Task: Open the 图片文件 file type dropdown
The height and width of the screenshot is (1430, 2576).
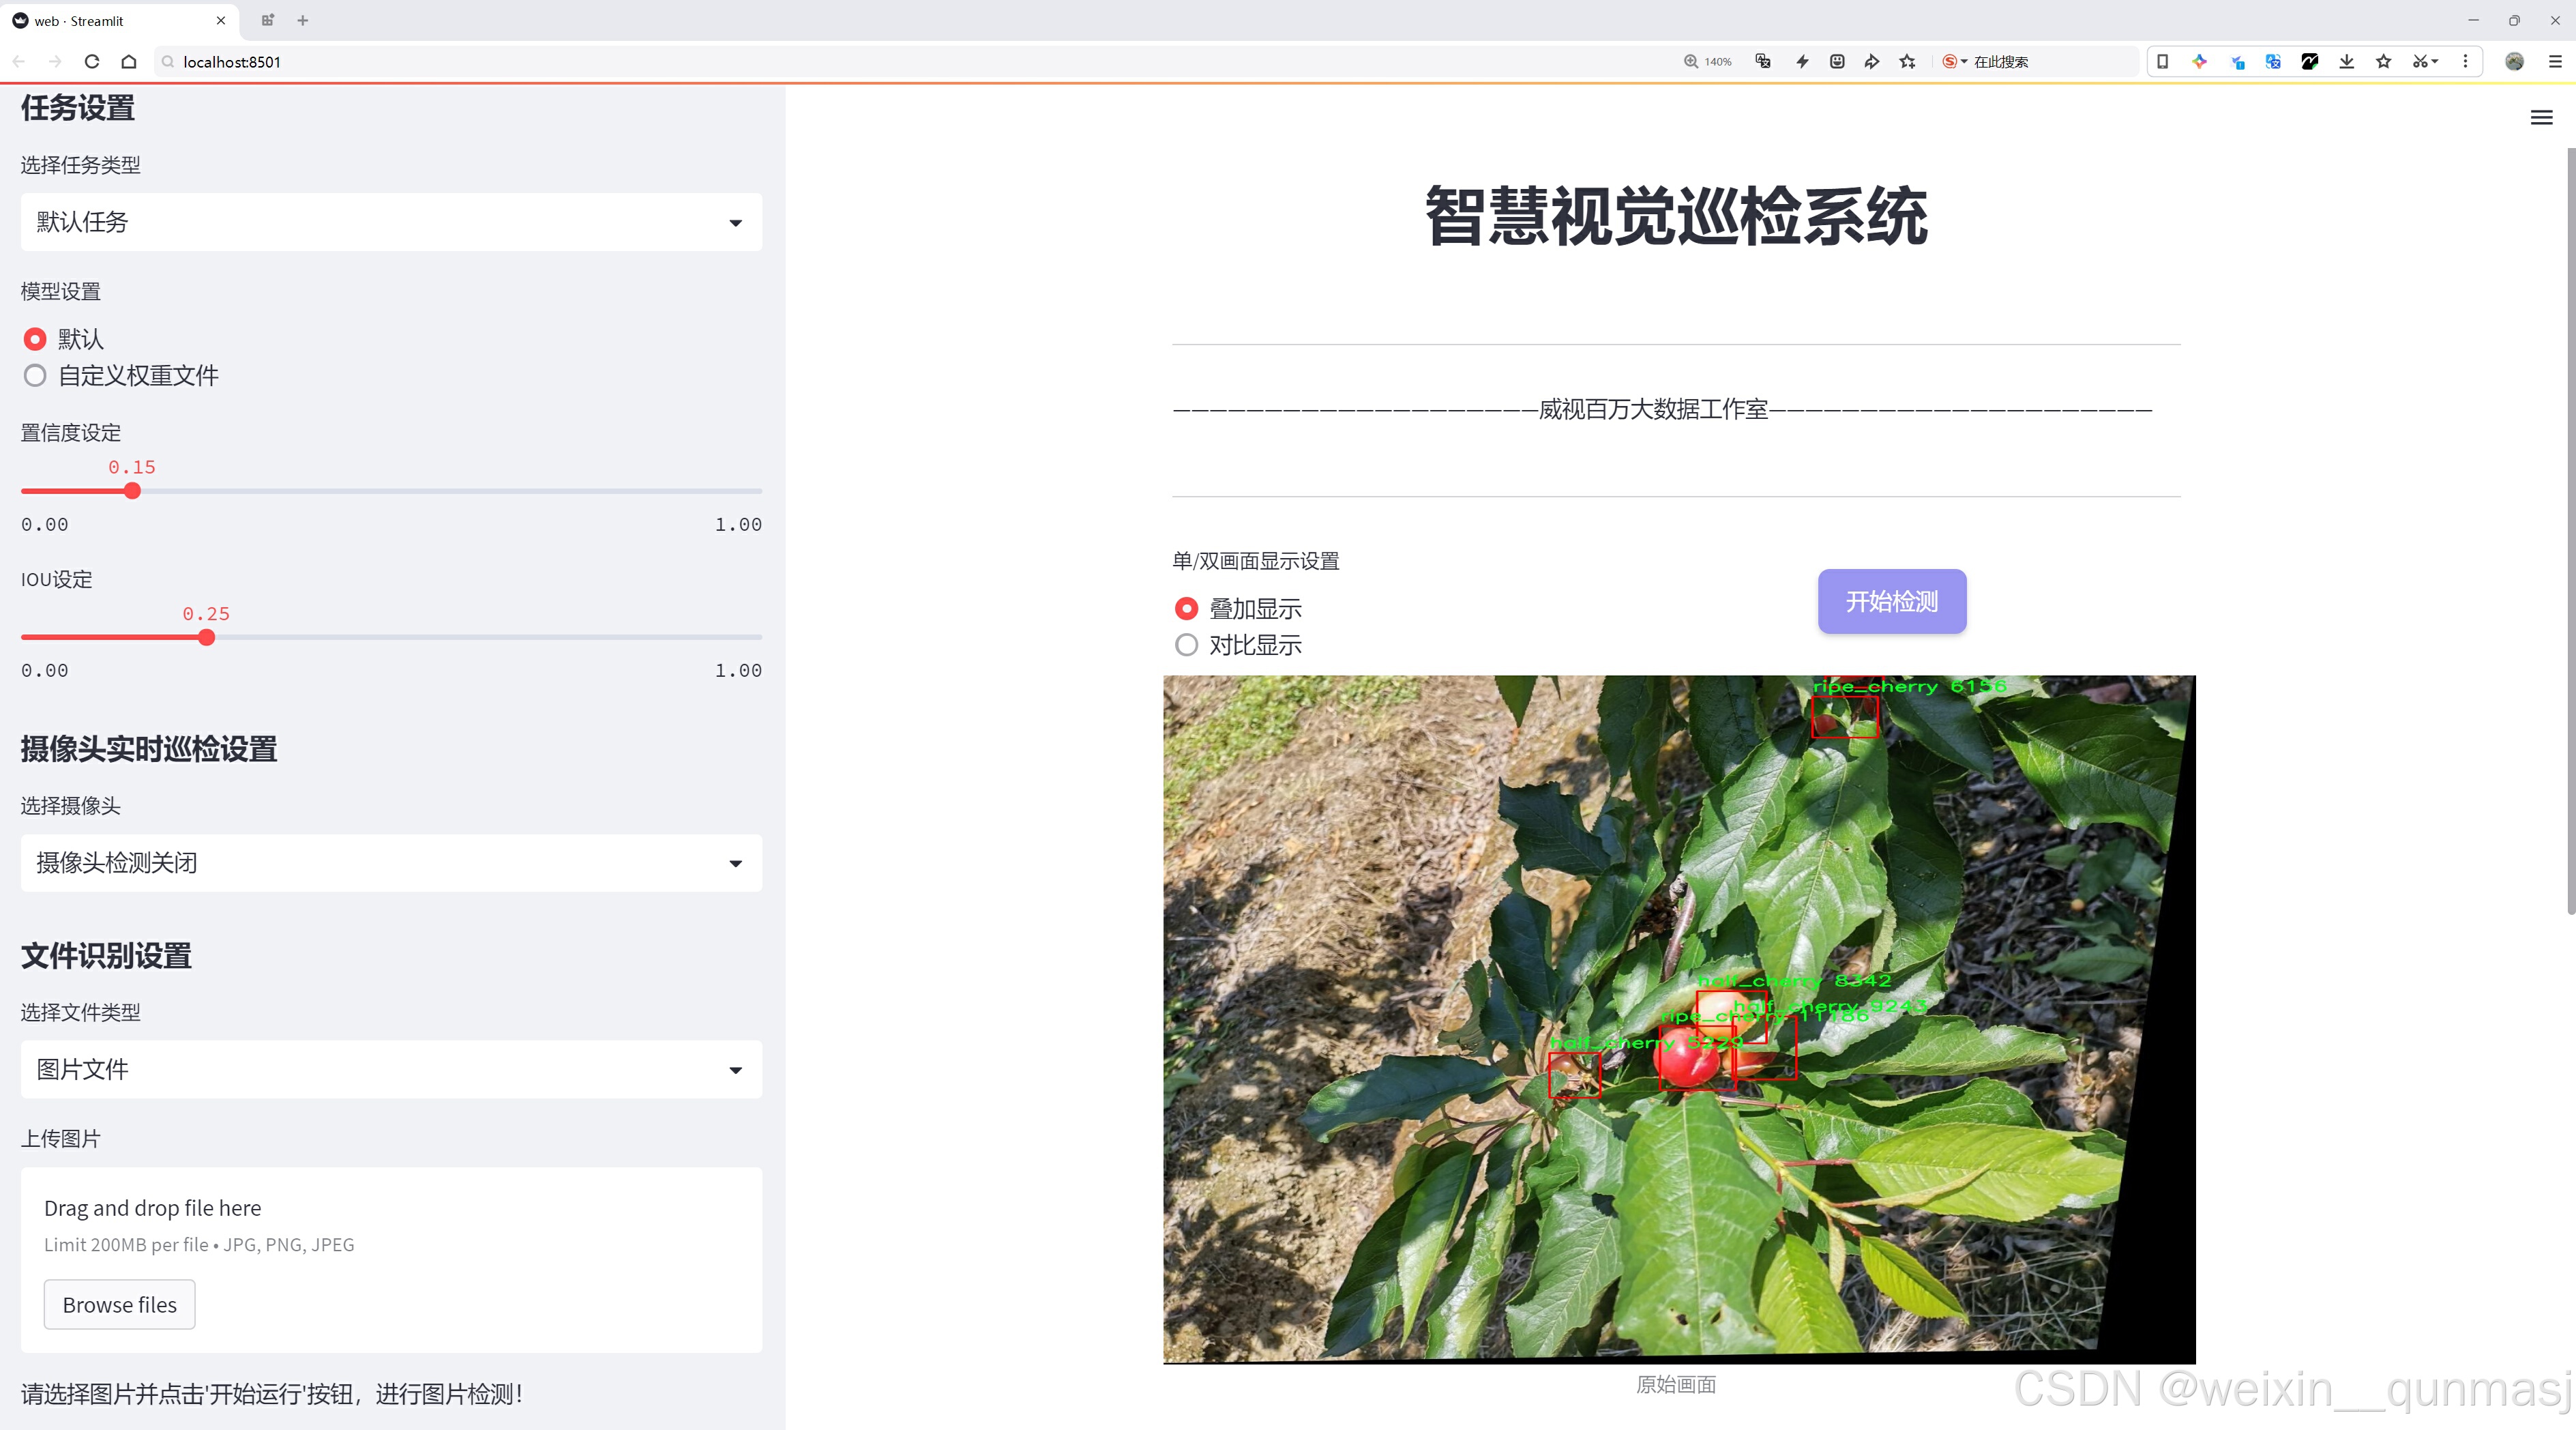Action: (391, 1069)
